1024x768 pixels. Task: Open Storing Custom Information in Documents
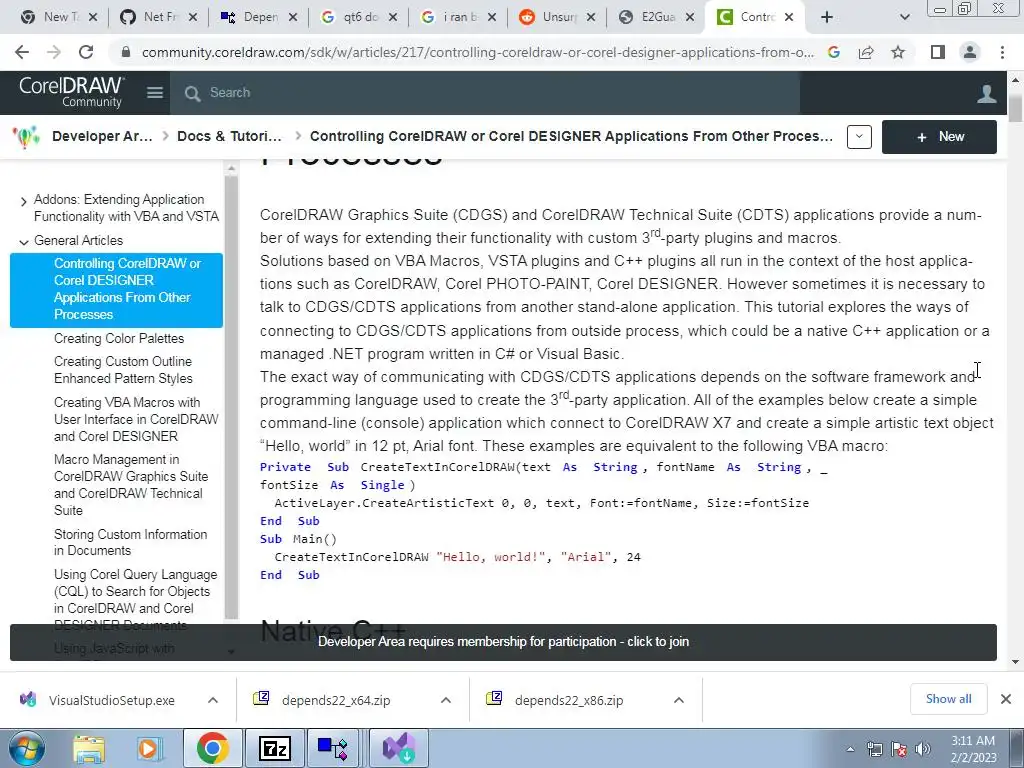[130, 542]
